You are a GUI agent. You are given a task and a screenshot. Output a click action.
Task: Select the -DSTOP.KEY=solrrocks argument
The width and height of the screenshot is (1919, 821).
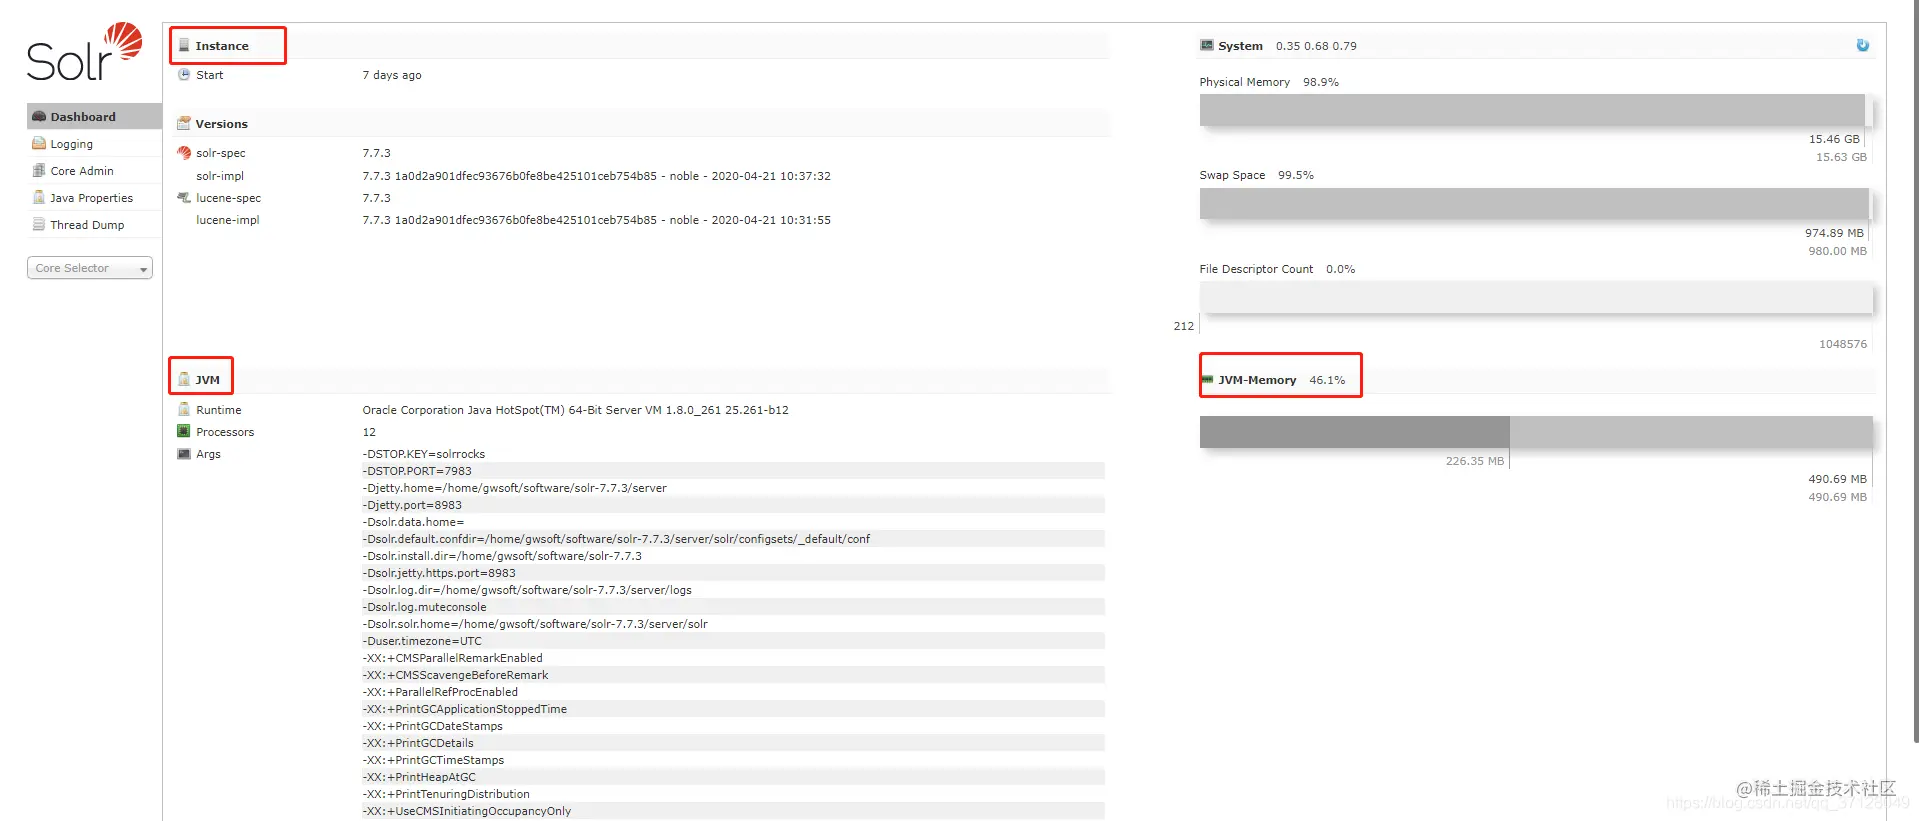click(x=424, y=454)
